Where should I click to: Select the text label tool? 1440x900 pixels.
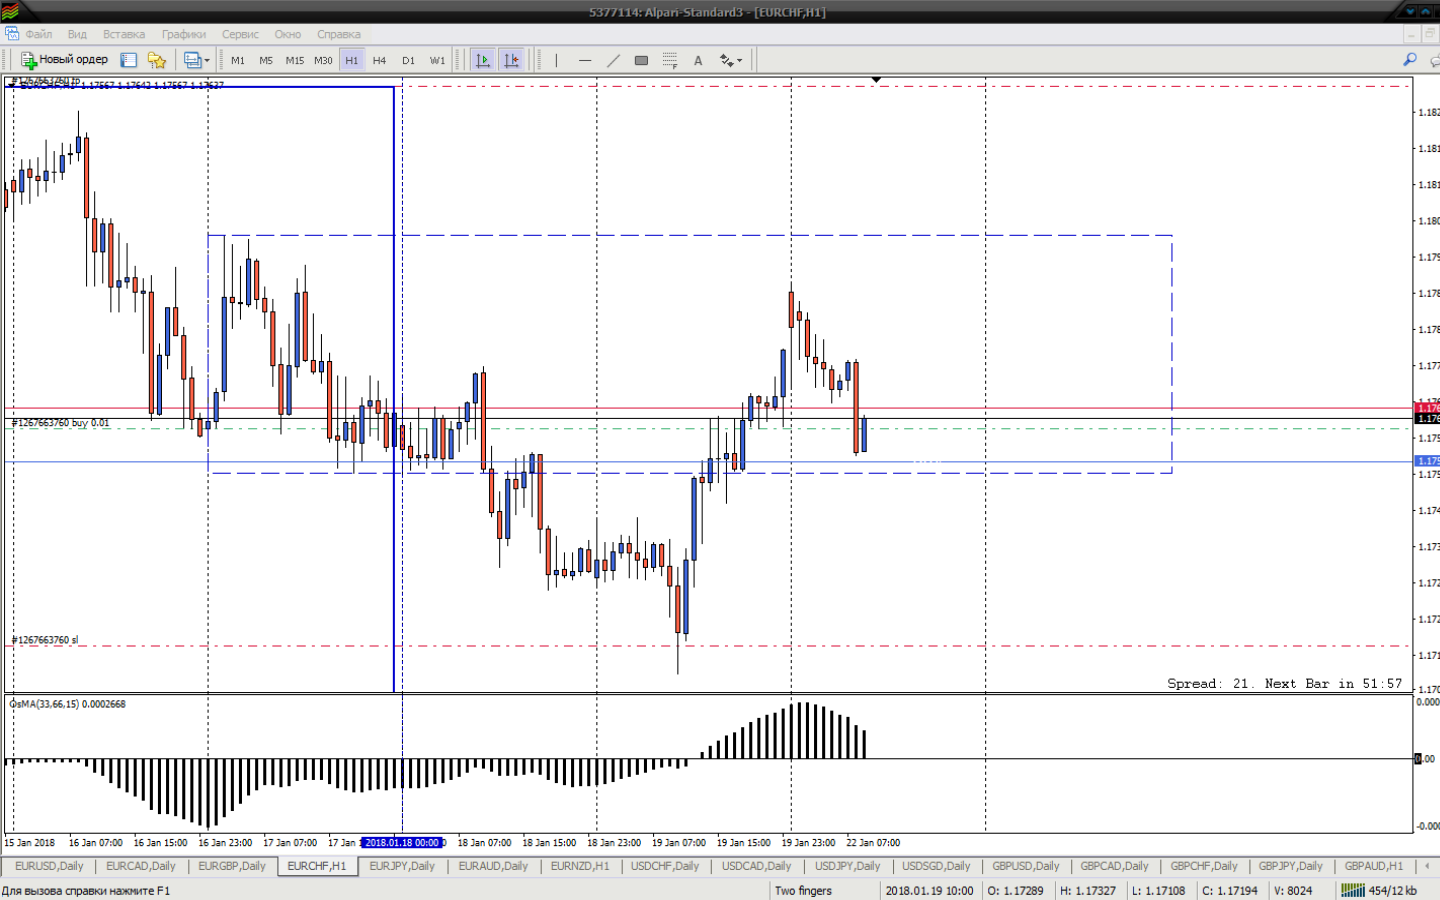(x=698, y=60)
